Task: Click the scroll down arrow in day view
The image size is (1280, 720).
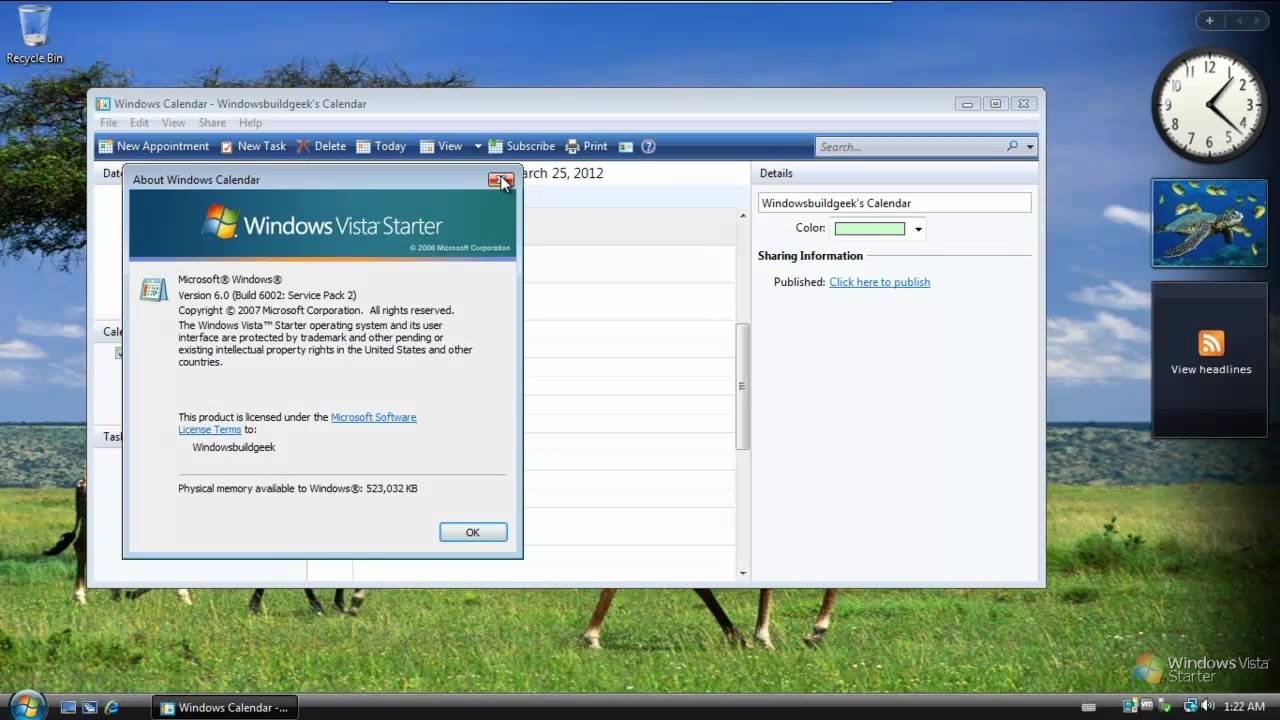Action: [743, 573]
